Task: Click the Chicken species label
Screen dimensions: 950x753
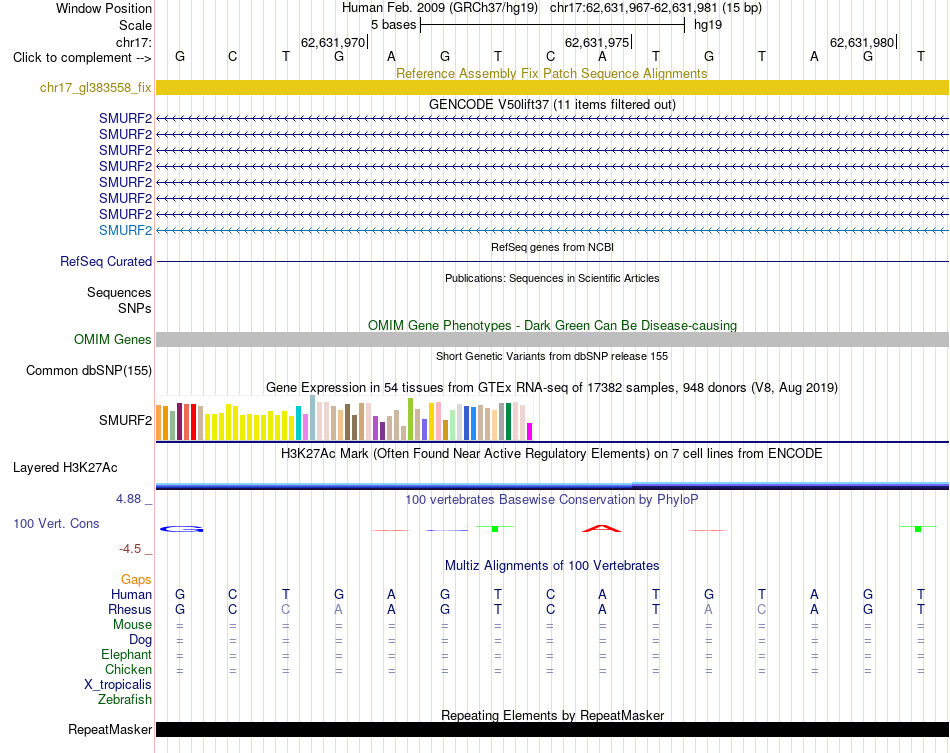Action: (128, 669)
